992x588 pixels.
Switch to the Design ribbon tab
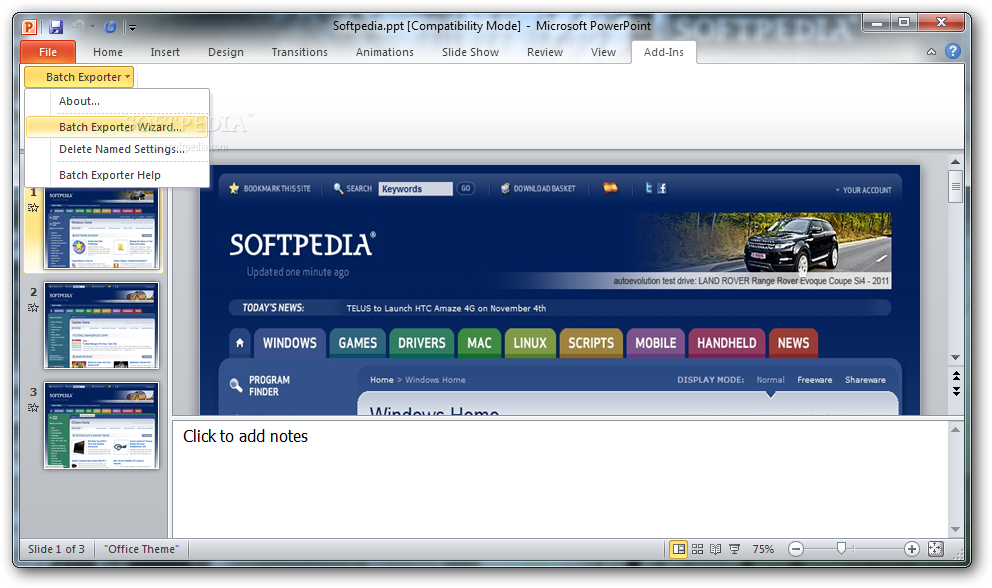coord(226,52)
